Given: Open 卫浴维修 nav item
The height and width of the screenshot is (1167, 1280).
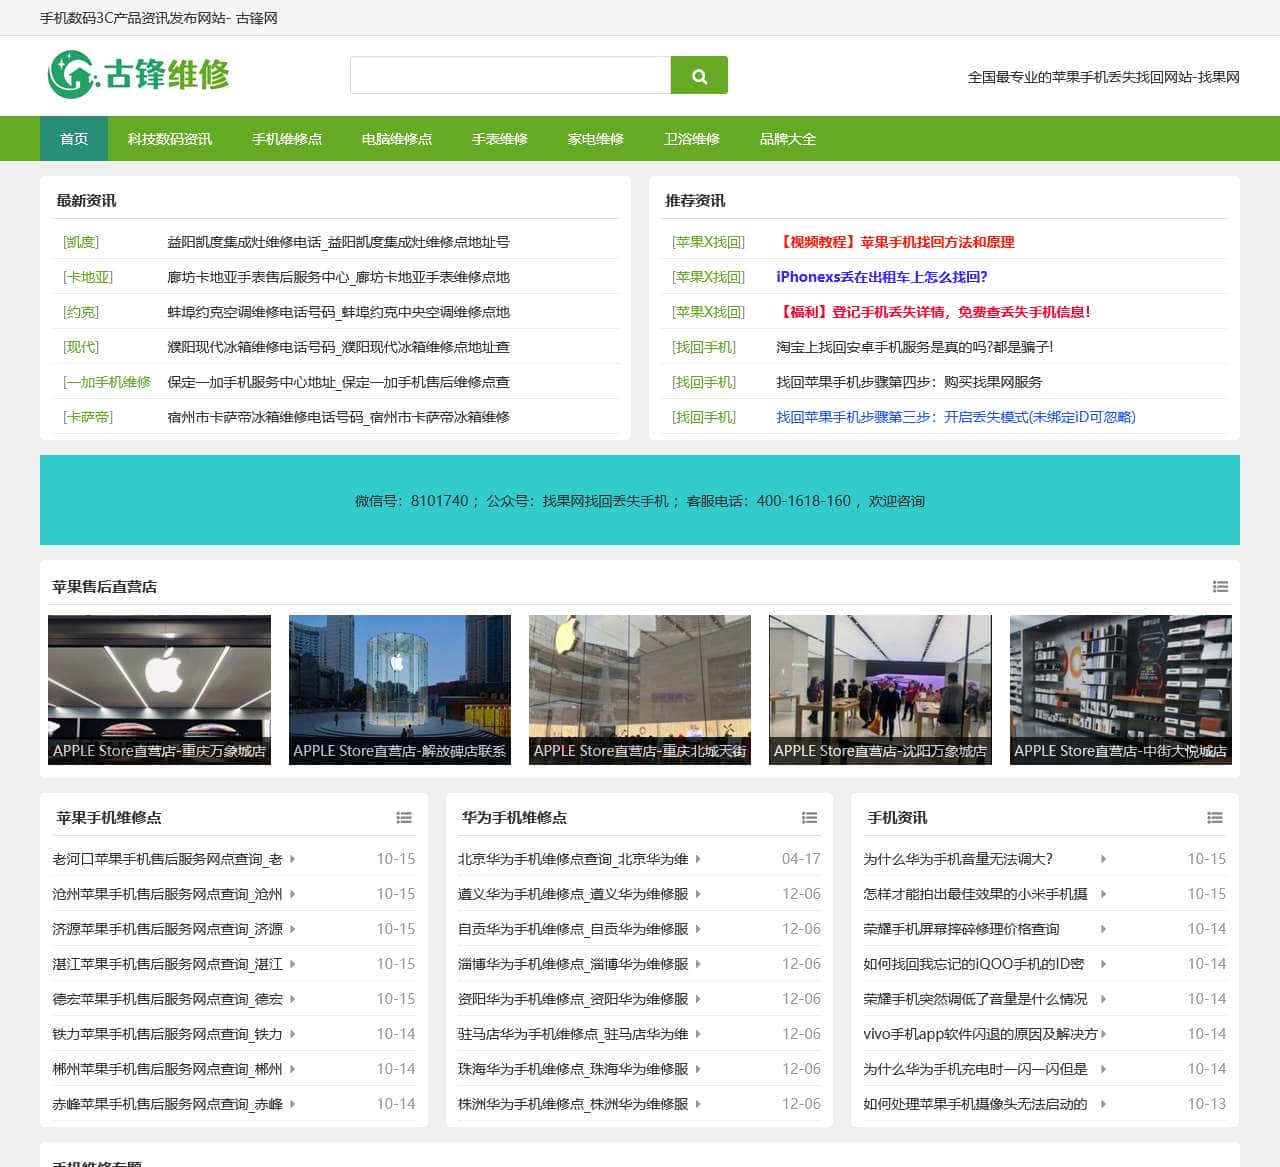Looking at the screenshot, I should tap(692, 139).
